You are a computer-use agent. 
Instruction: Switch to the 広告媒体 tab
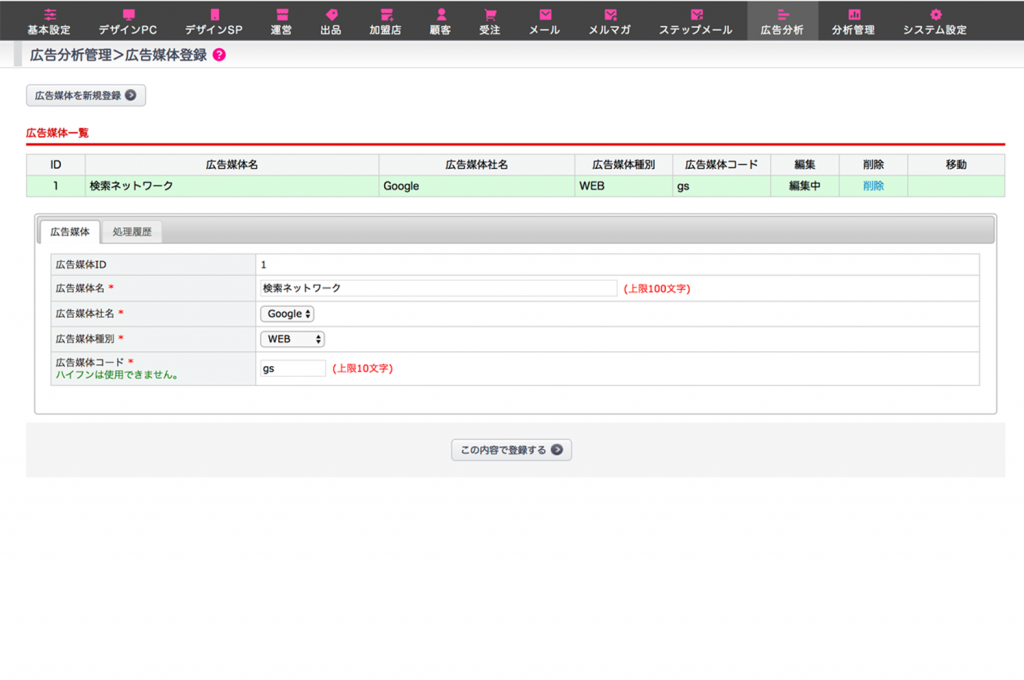[70, 231]
